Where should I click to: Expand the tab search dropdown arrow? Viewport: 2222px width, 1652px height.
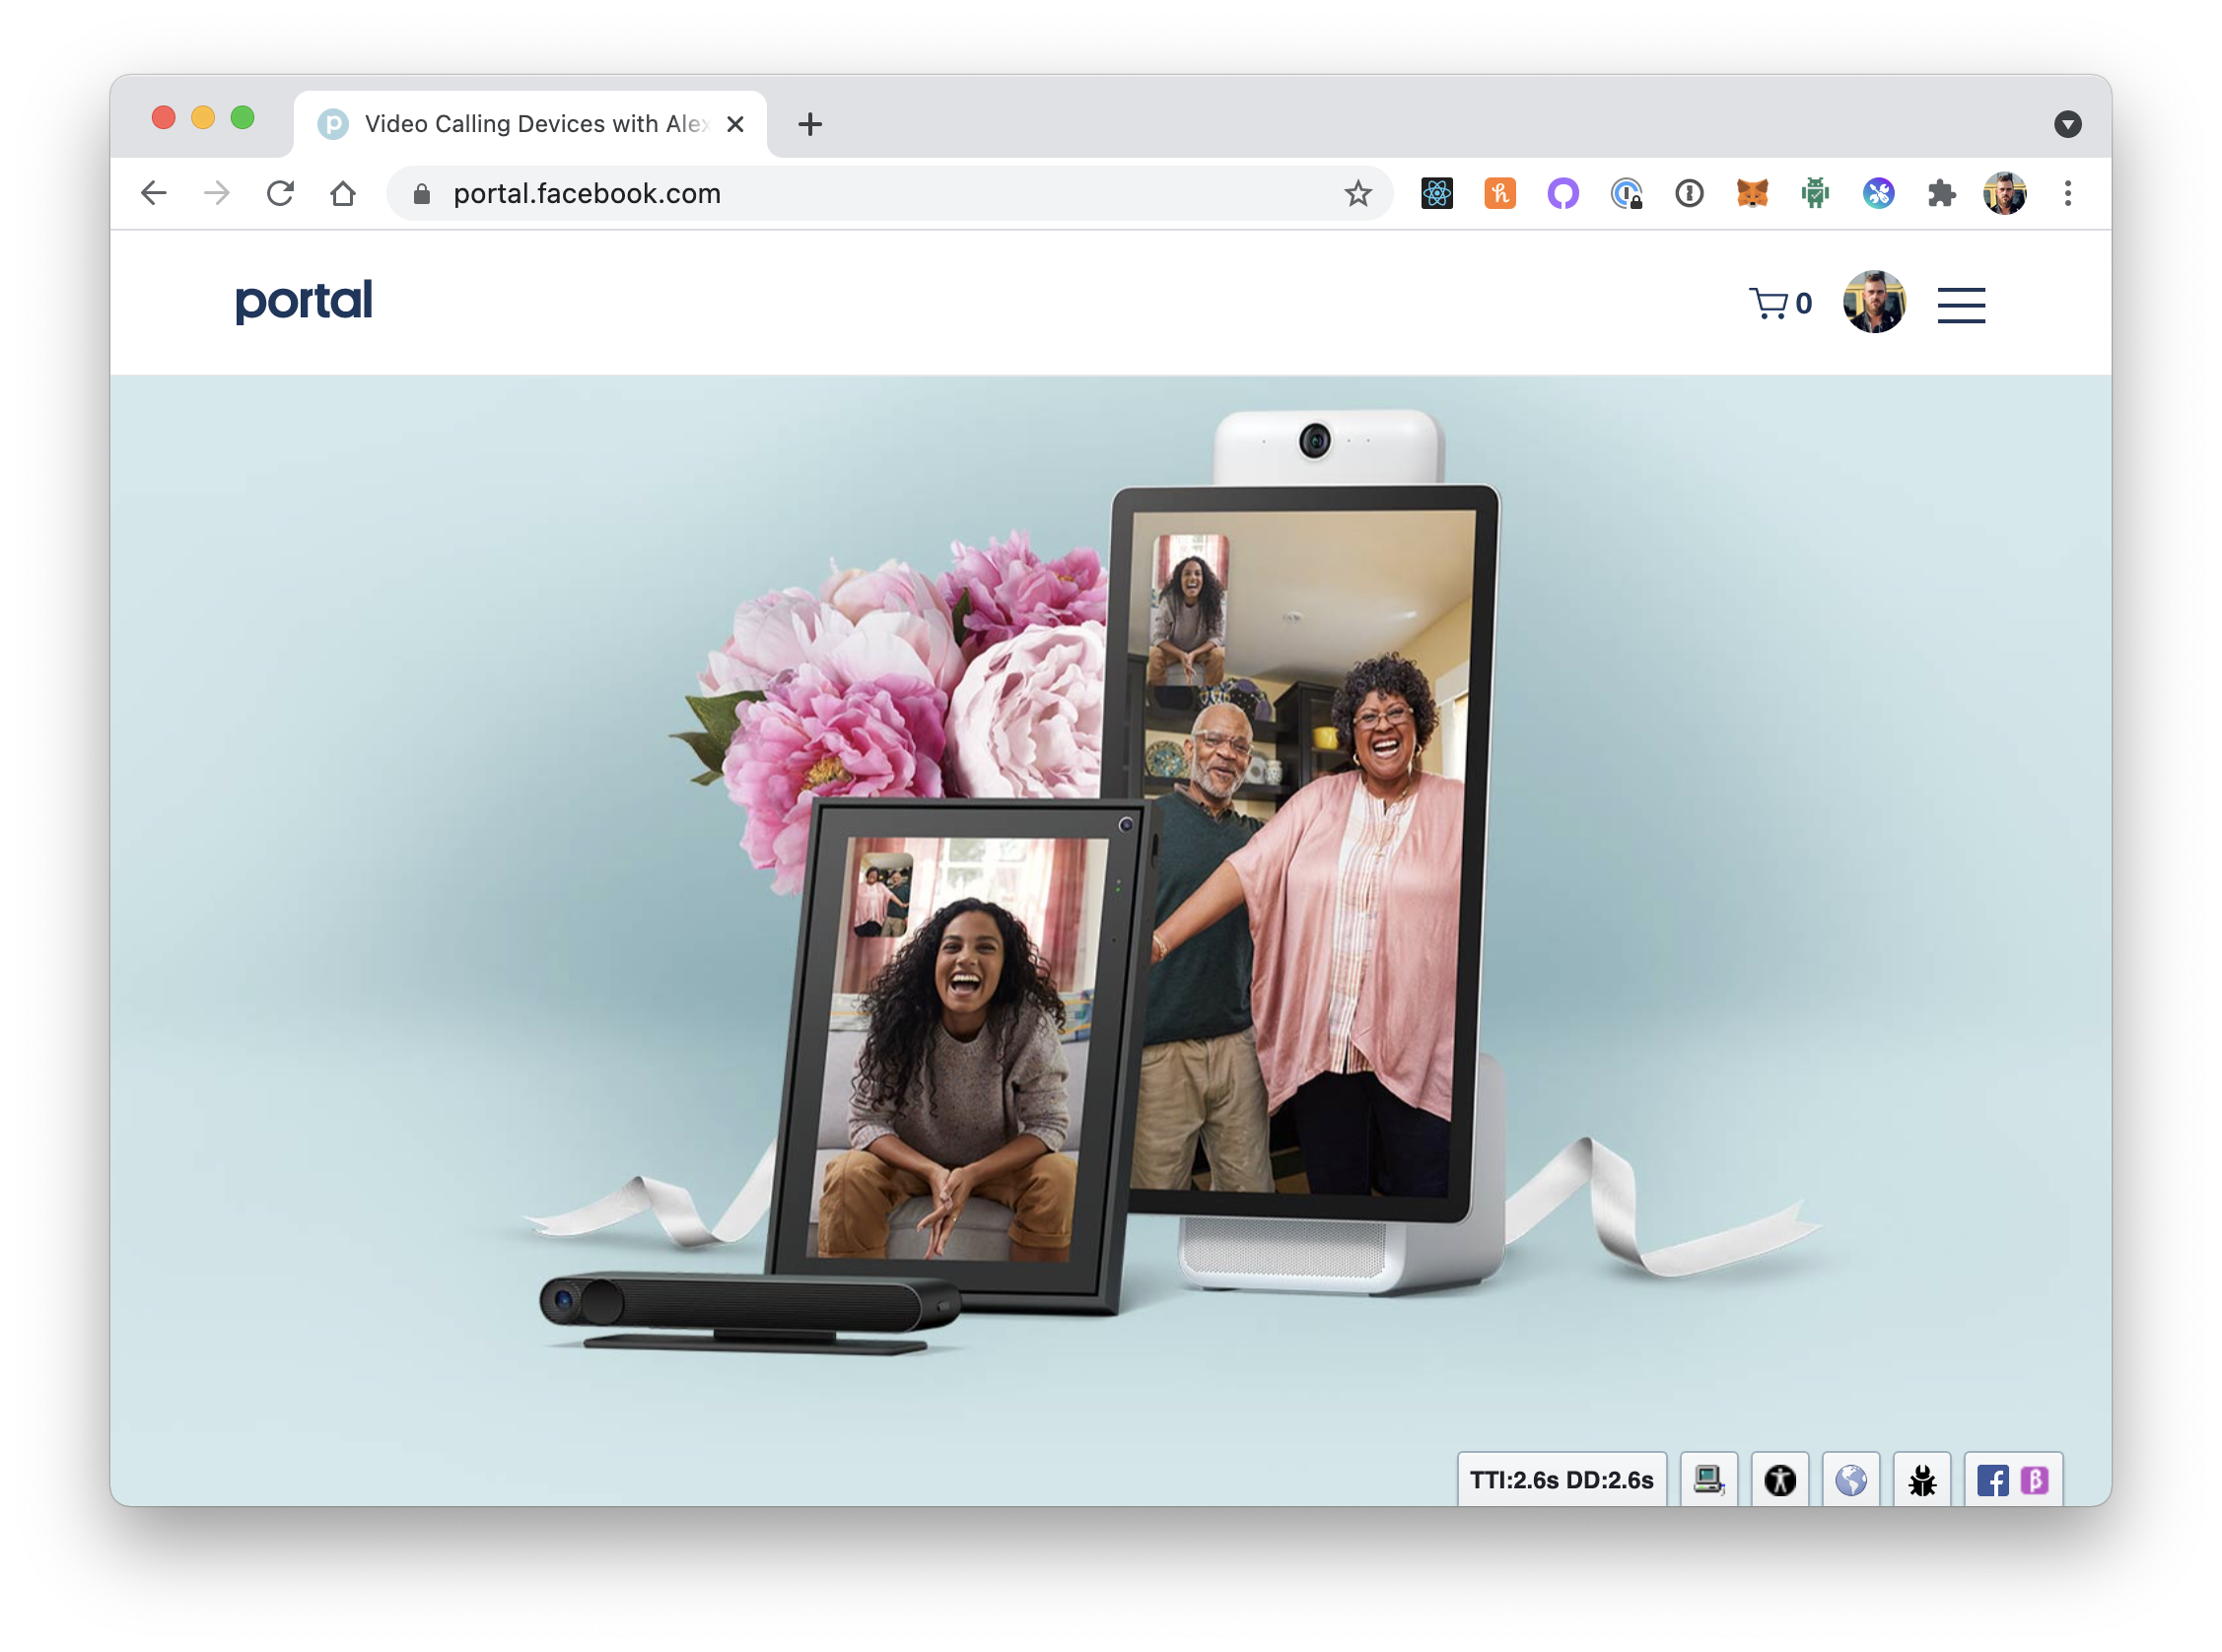(x=2067, y=124)
